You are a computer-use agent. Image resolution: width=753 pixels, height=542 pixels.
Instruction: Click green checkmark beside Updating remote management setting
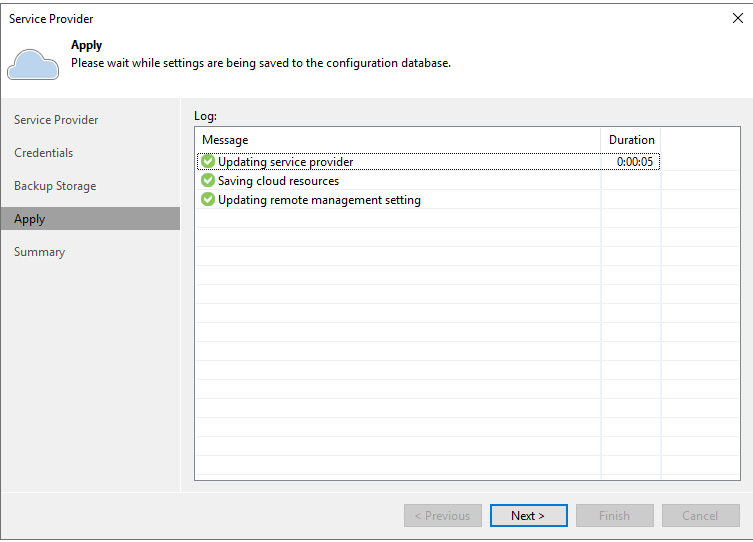click(208, 199)
